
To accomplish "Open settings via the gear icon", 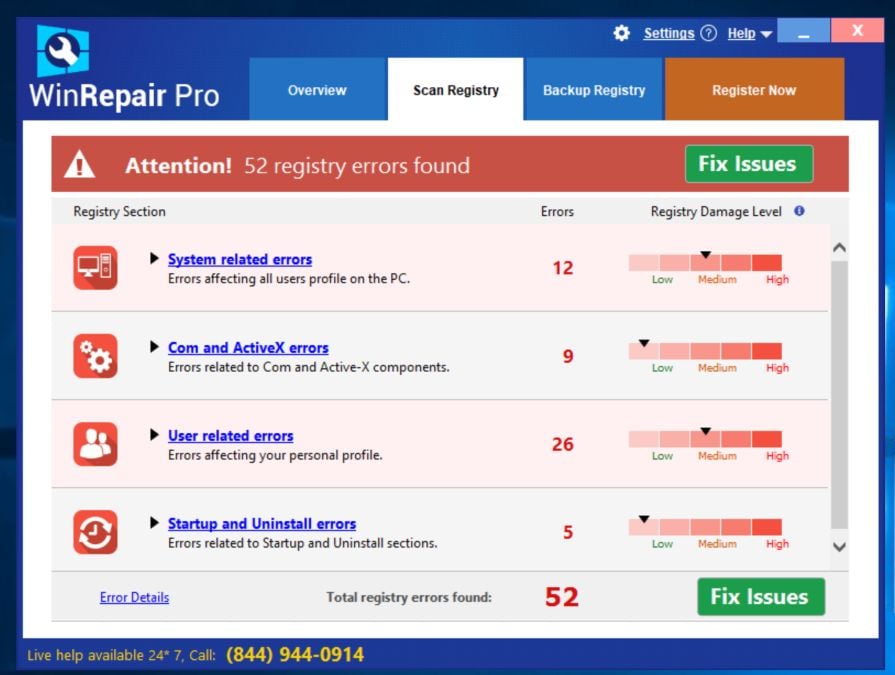I will point(622,33).
